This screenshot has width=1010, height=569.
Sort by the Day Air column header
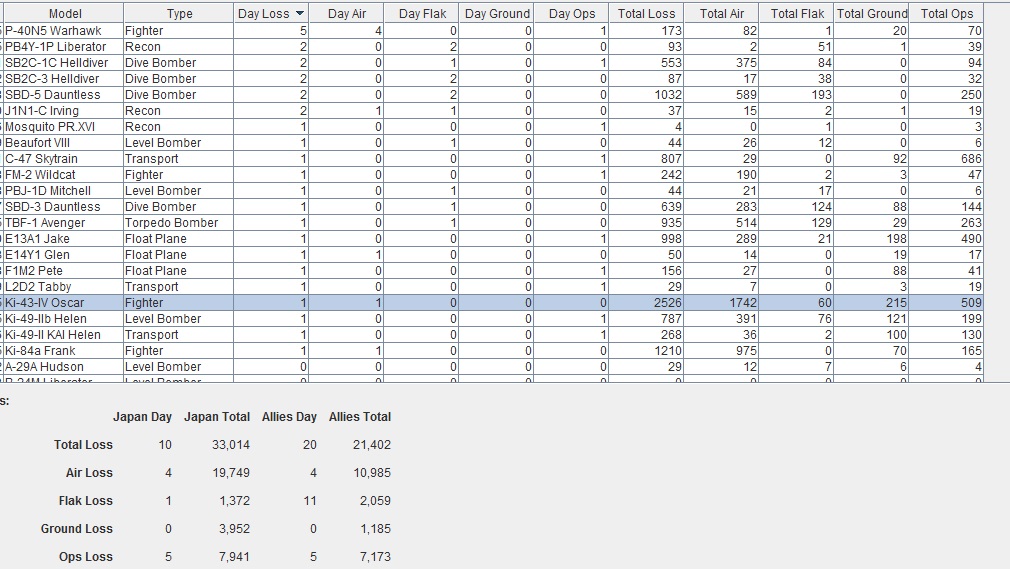tap(347, 14)
